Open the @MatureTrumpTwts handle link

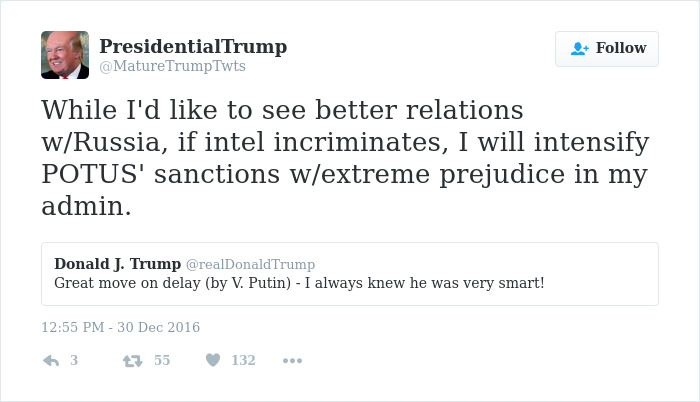171,66
